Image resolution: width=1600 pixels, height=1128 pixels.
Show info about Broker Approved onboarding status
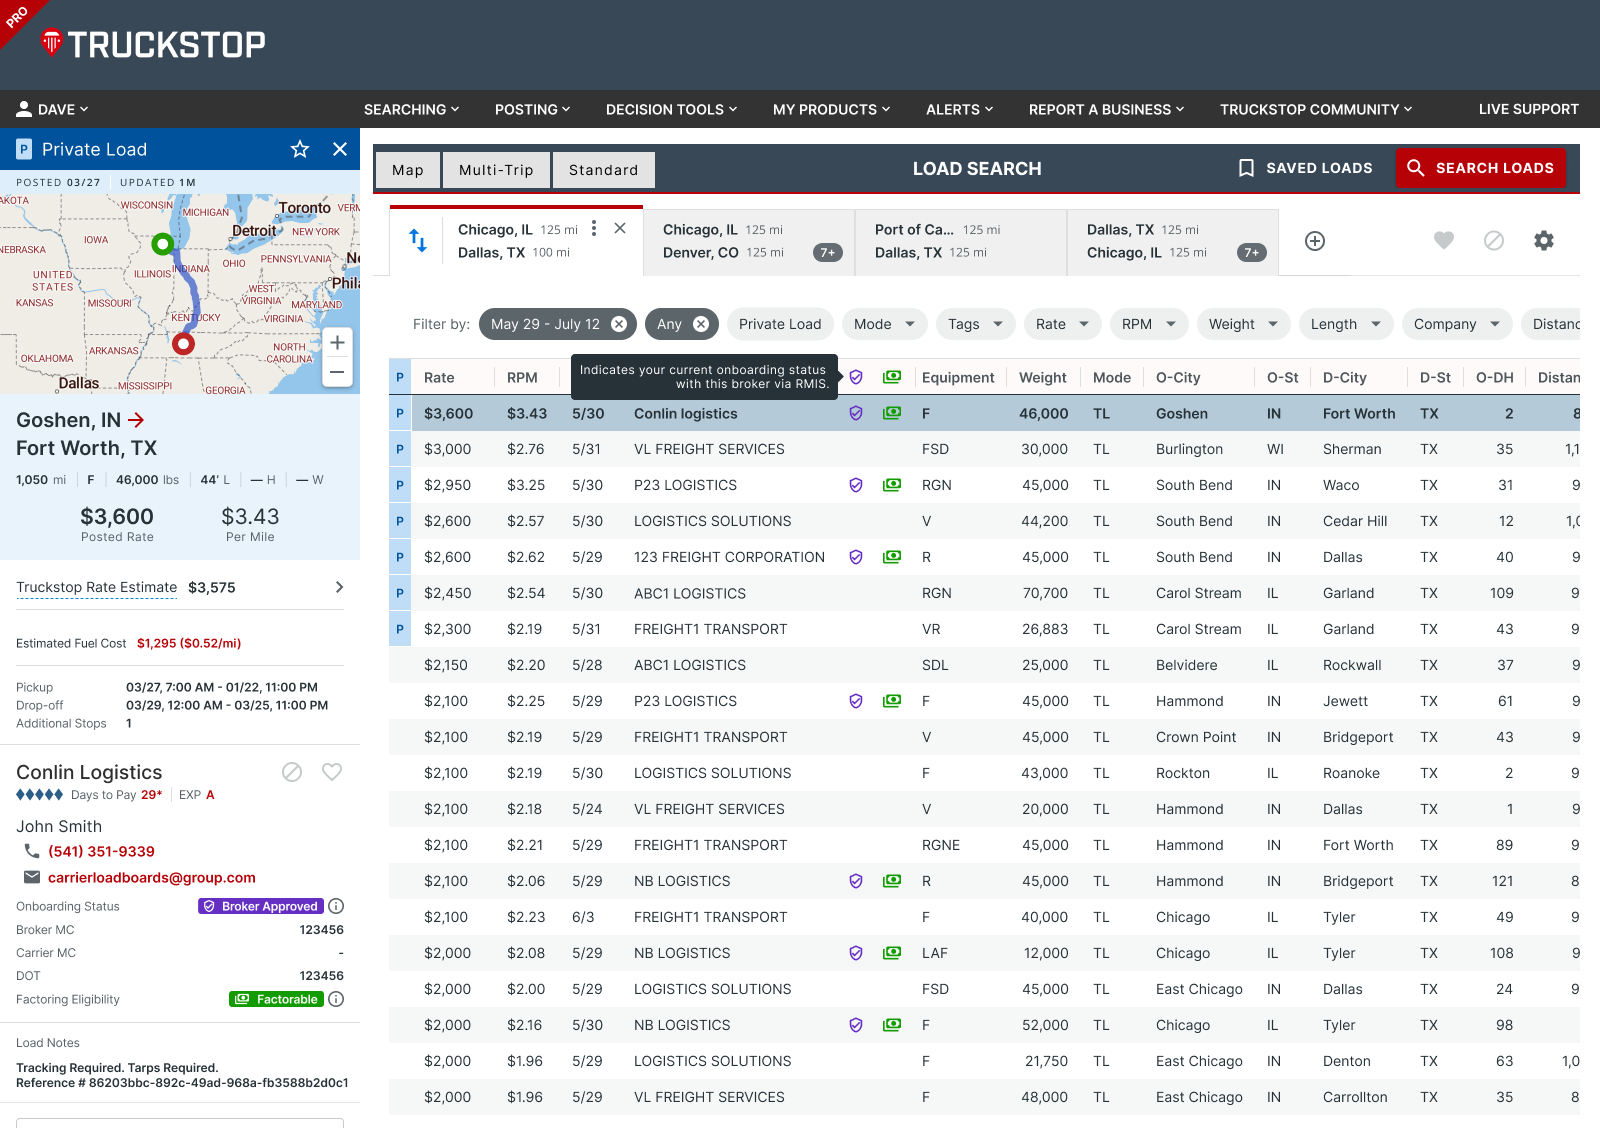tap(337, 906)
